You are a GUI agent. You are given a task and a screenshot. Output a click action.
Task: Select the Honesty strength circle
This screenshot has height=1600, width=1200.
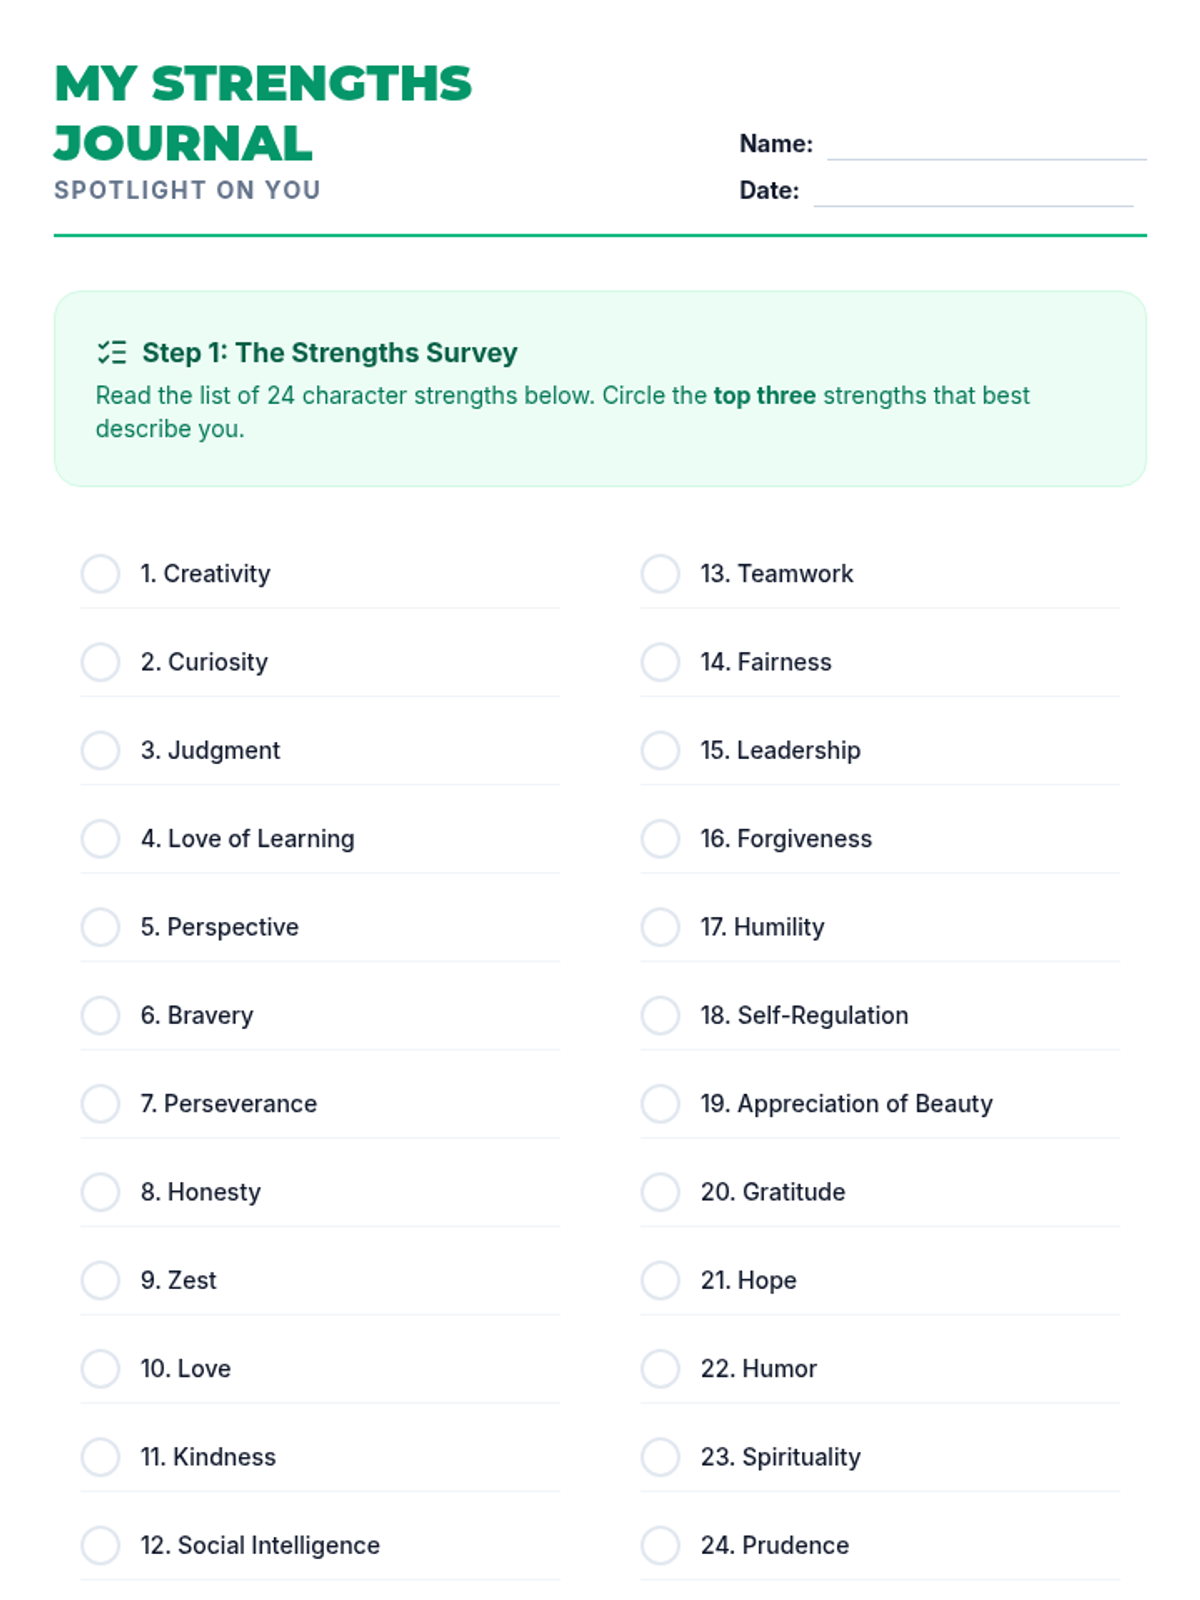(100, 1192)
